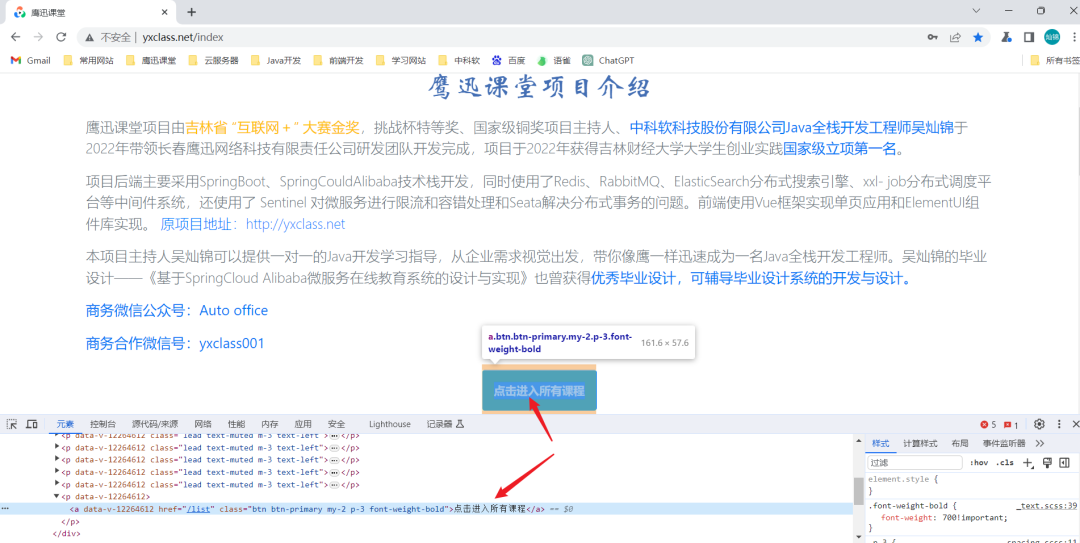Click the saved password key icon

933,37
